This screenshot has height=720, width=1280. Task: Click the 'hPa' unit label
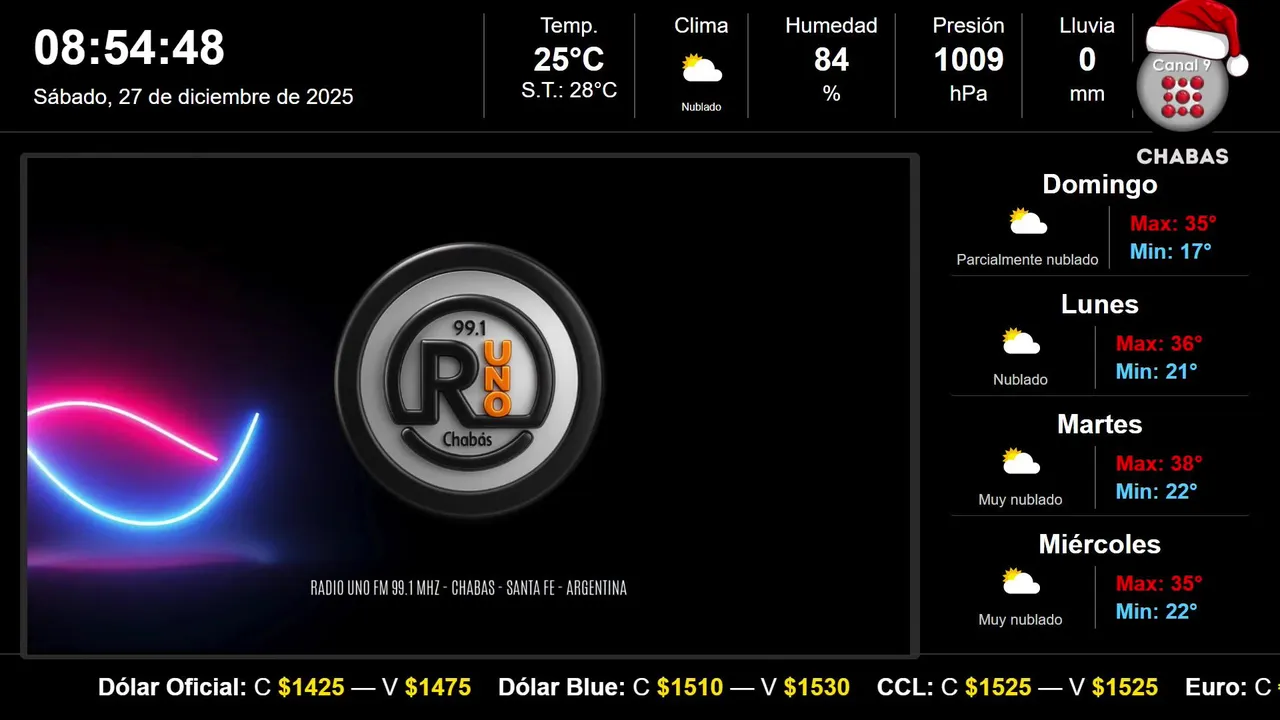pos(968,94)
